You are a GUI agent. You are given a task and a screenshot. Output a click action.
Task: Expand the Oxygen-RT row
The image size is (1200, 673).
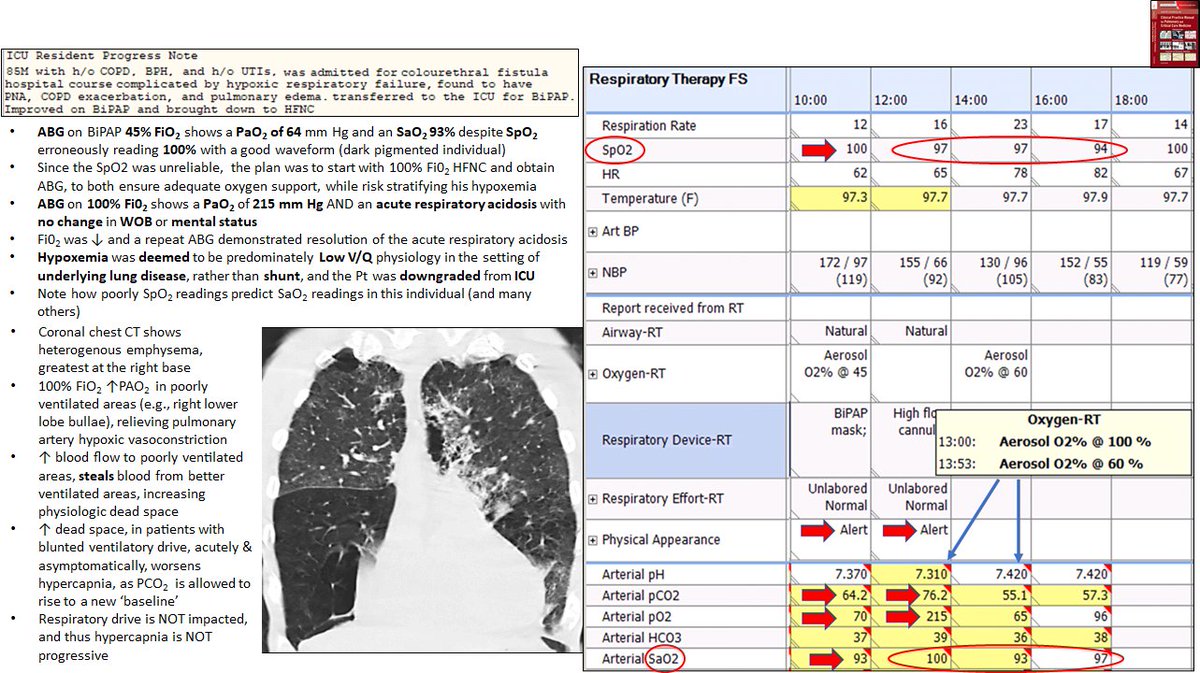591,374
